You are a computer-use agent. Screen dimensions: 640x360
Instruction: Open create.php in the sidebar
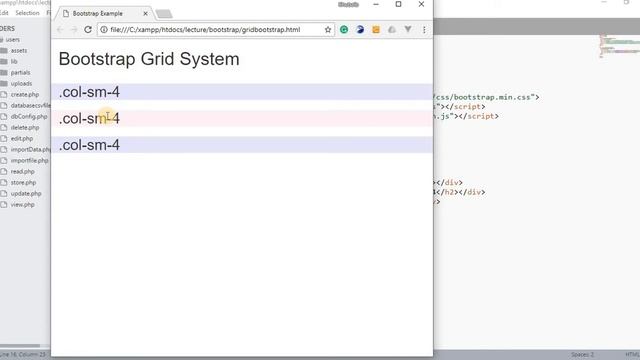click(25, 95)
